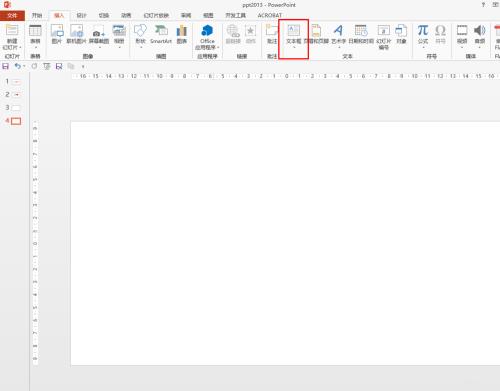Open the Review tab

click(186, 15)
